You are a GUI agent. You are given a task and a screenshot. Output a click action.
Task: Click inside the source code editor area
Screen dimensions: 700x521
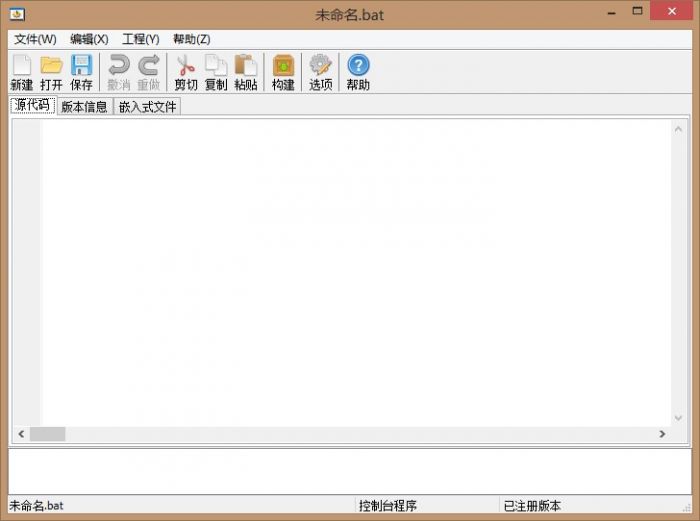[x=356, y=272]
